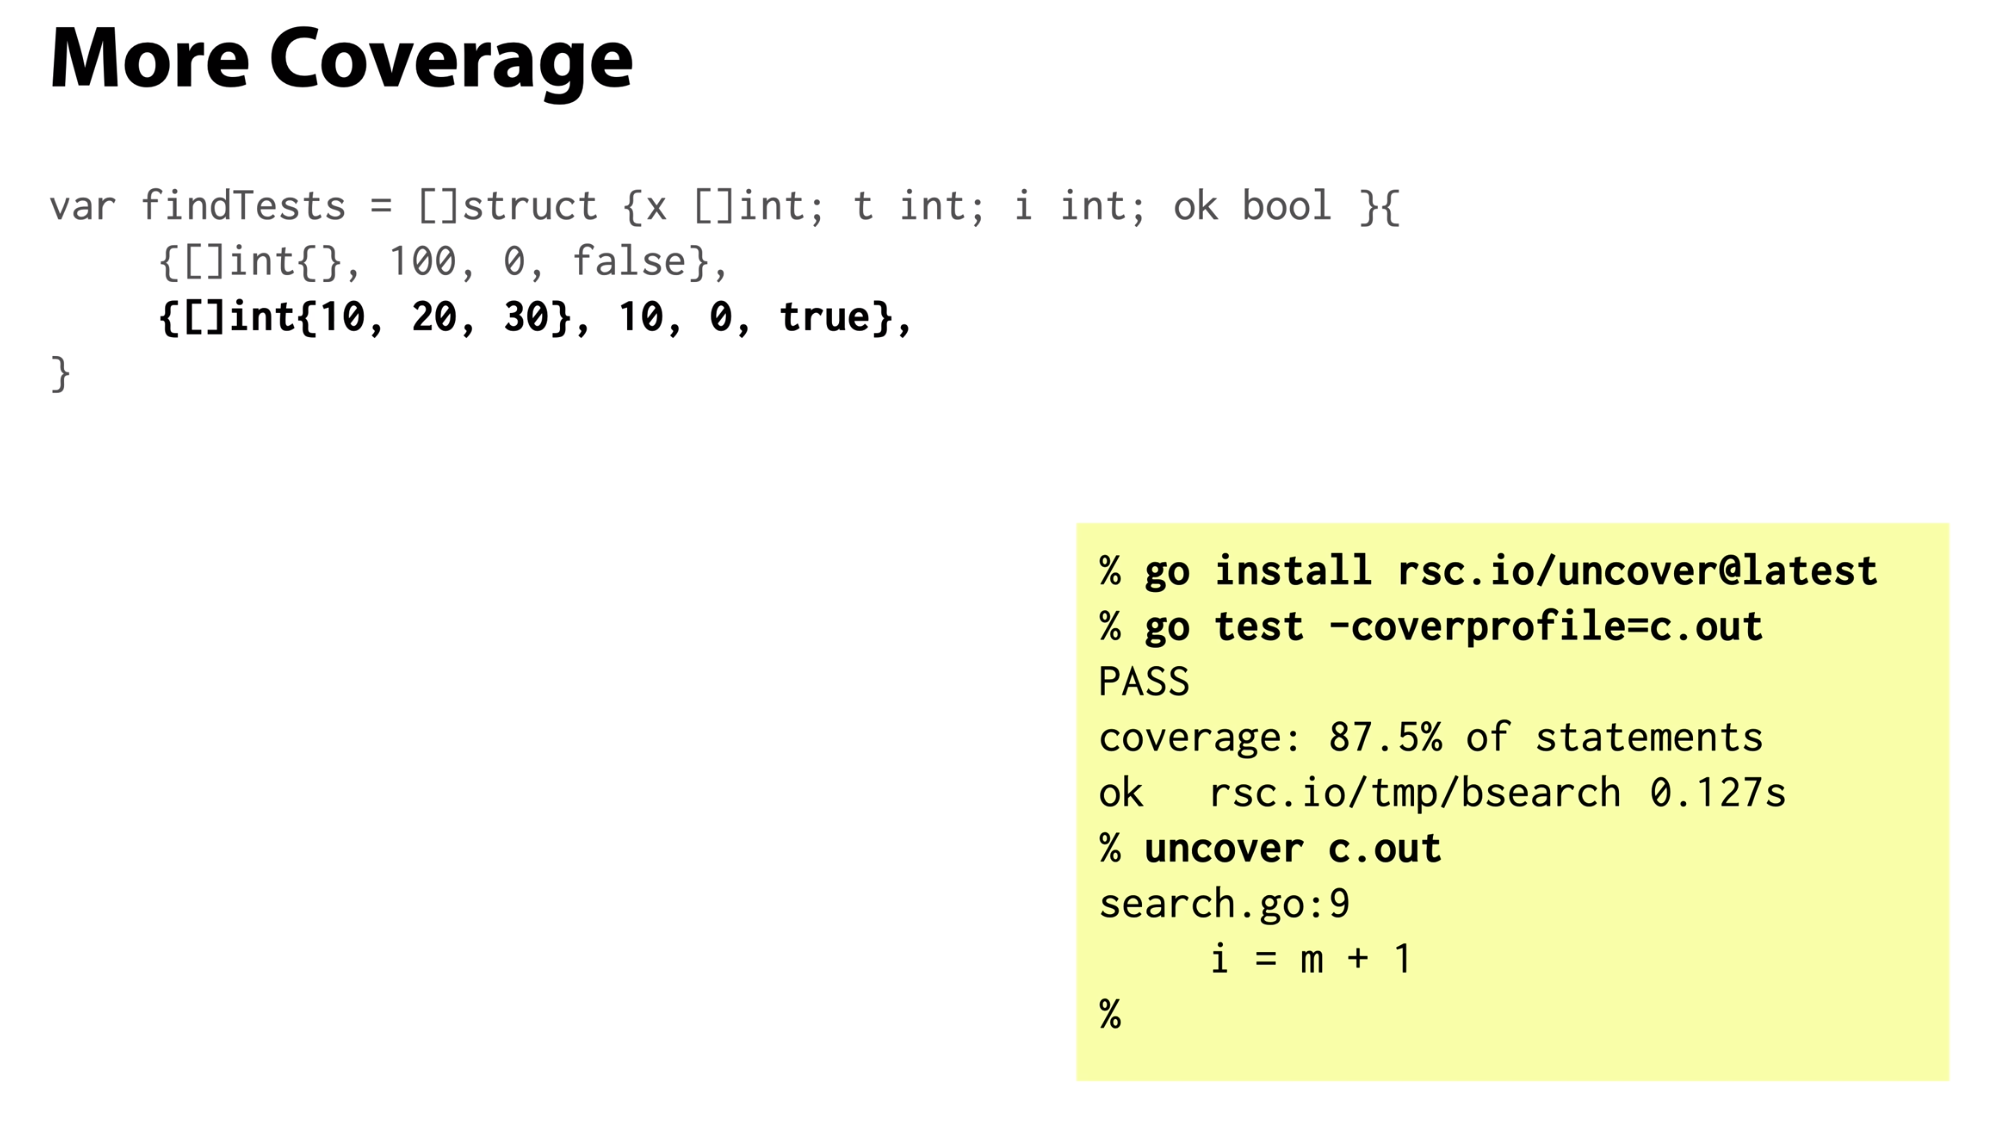
Task: Click the uncovered 'i = m + 1' statement
Action: (x=1310, y=959)
